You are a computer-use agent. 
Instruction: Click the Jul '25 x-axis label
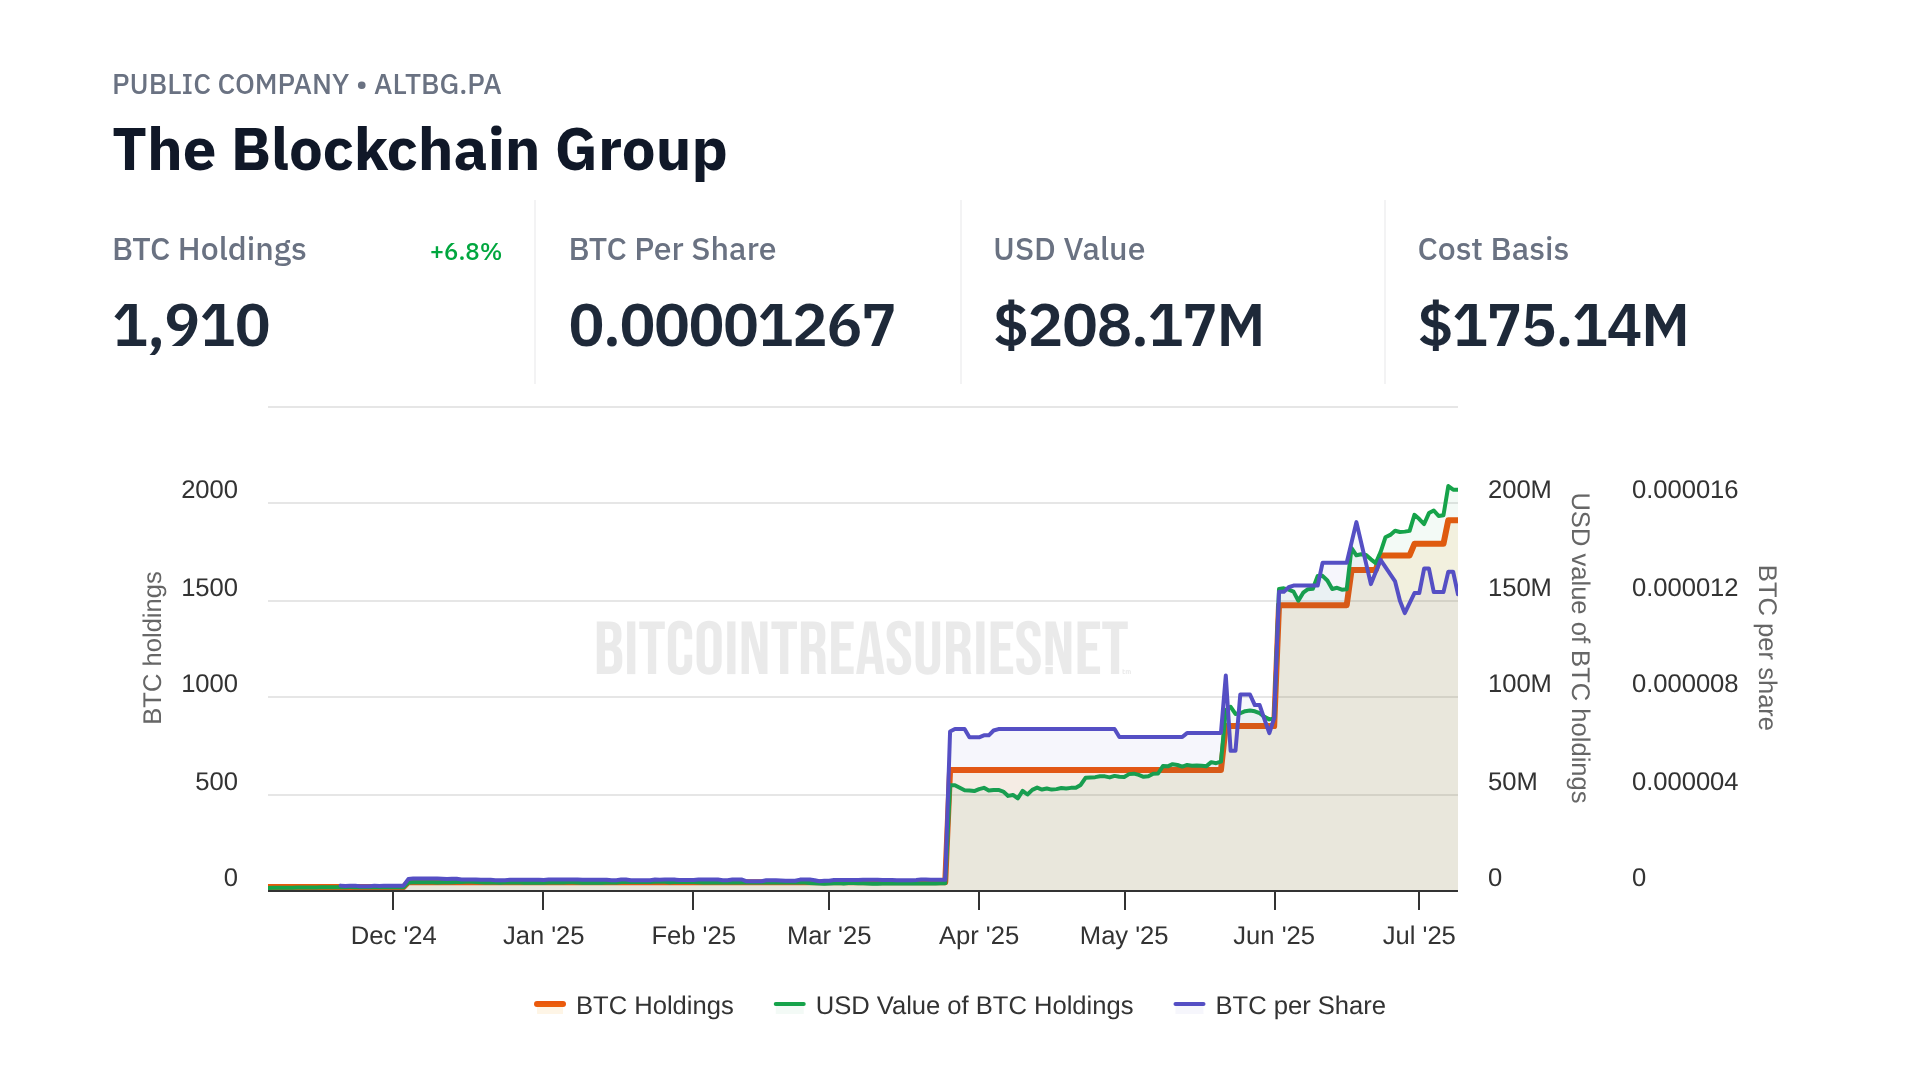click(1418, 936)
